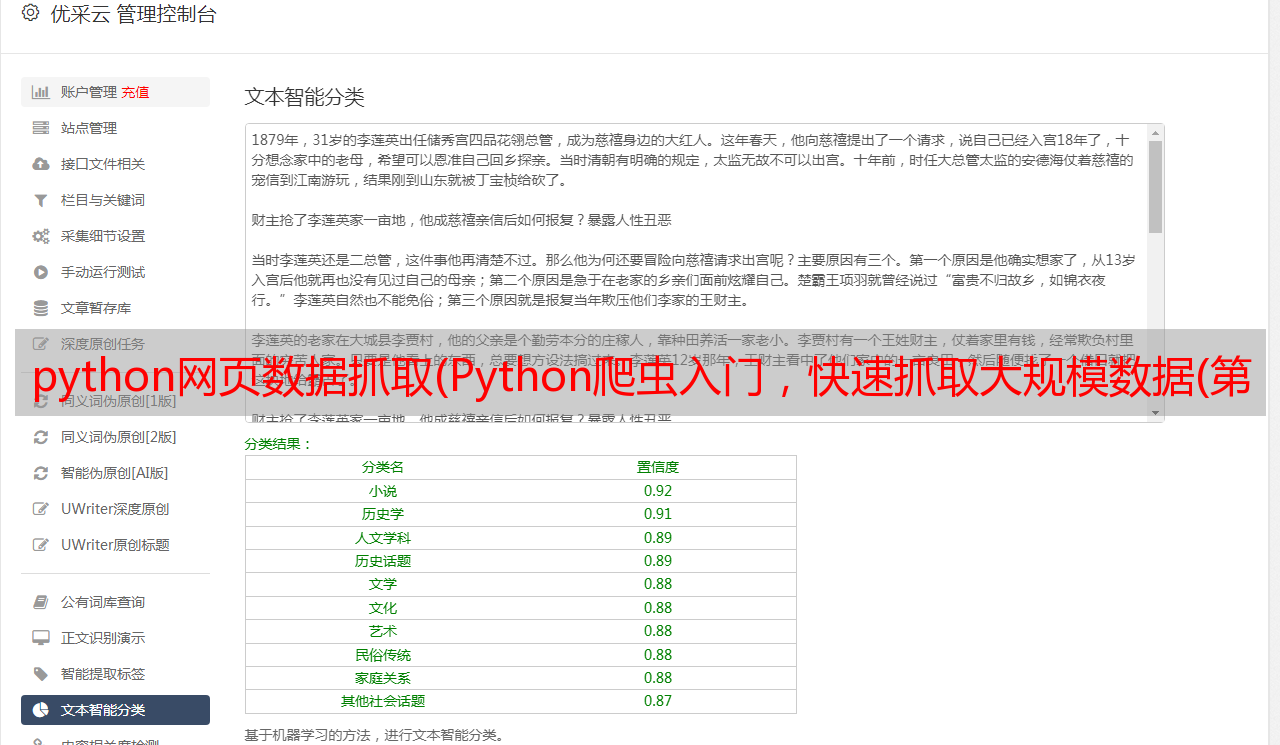Click the edit icon for UWriter深度原创
Screen dimensions: 1280x745
[x=41, y=509]
